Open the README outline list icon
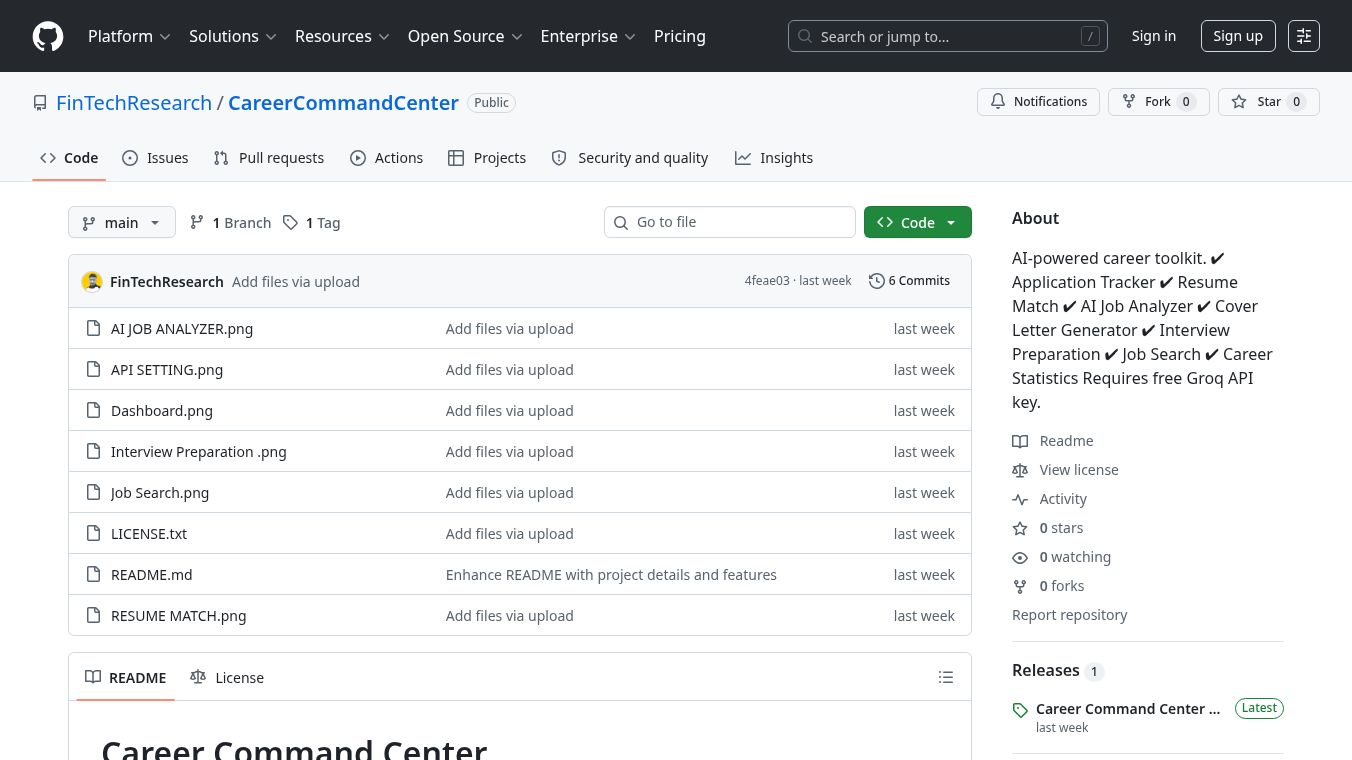The width and height of the screenshot is (1352, 760). pyautogui.click(x=946, y=677)
